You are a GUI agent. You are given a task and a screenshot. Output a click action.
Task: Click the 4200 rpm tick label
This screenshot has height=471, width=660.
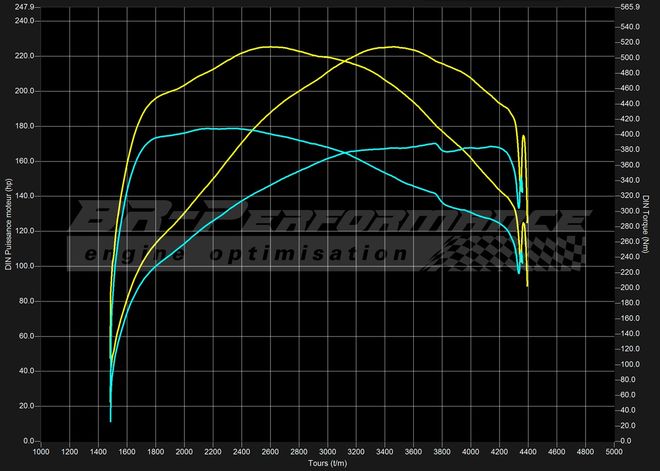499,452
